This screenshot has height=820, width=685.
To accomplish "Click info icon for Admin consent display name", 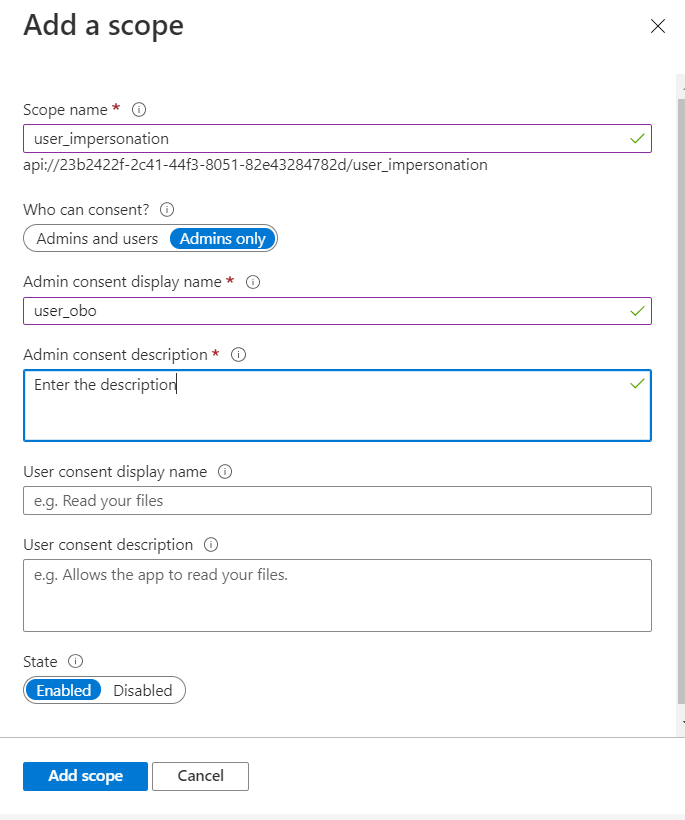I will pos(253,282).
